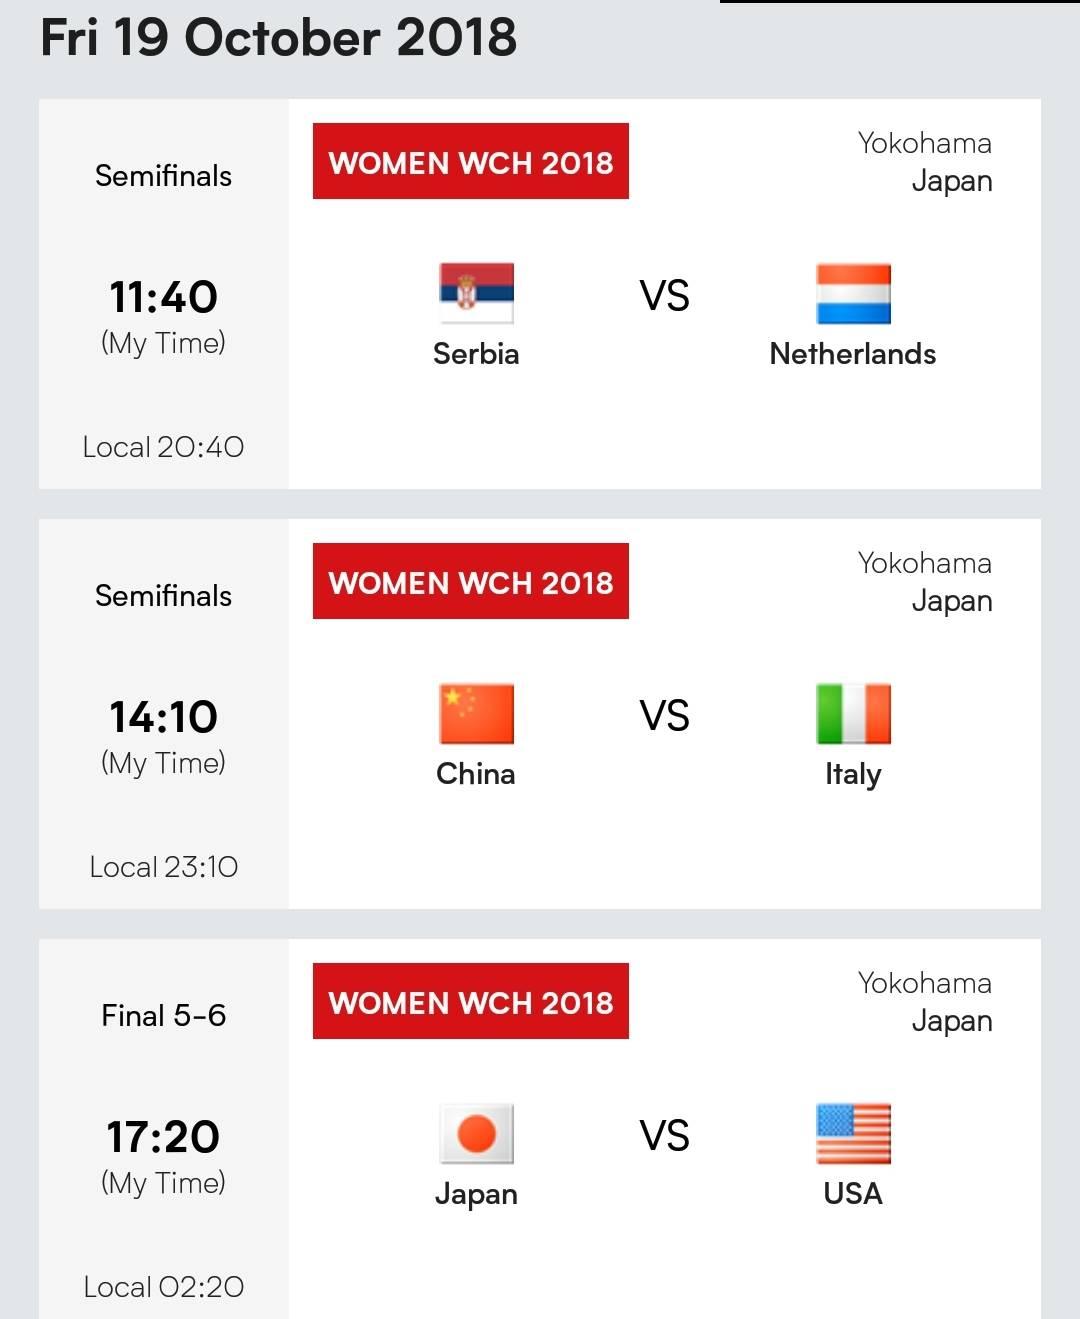1080x1319 pixels.
Task: Select the Italy team name
Action: pos(853,775)
